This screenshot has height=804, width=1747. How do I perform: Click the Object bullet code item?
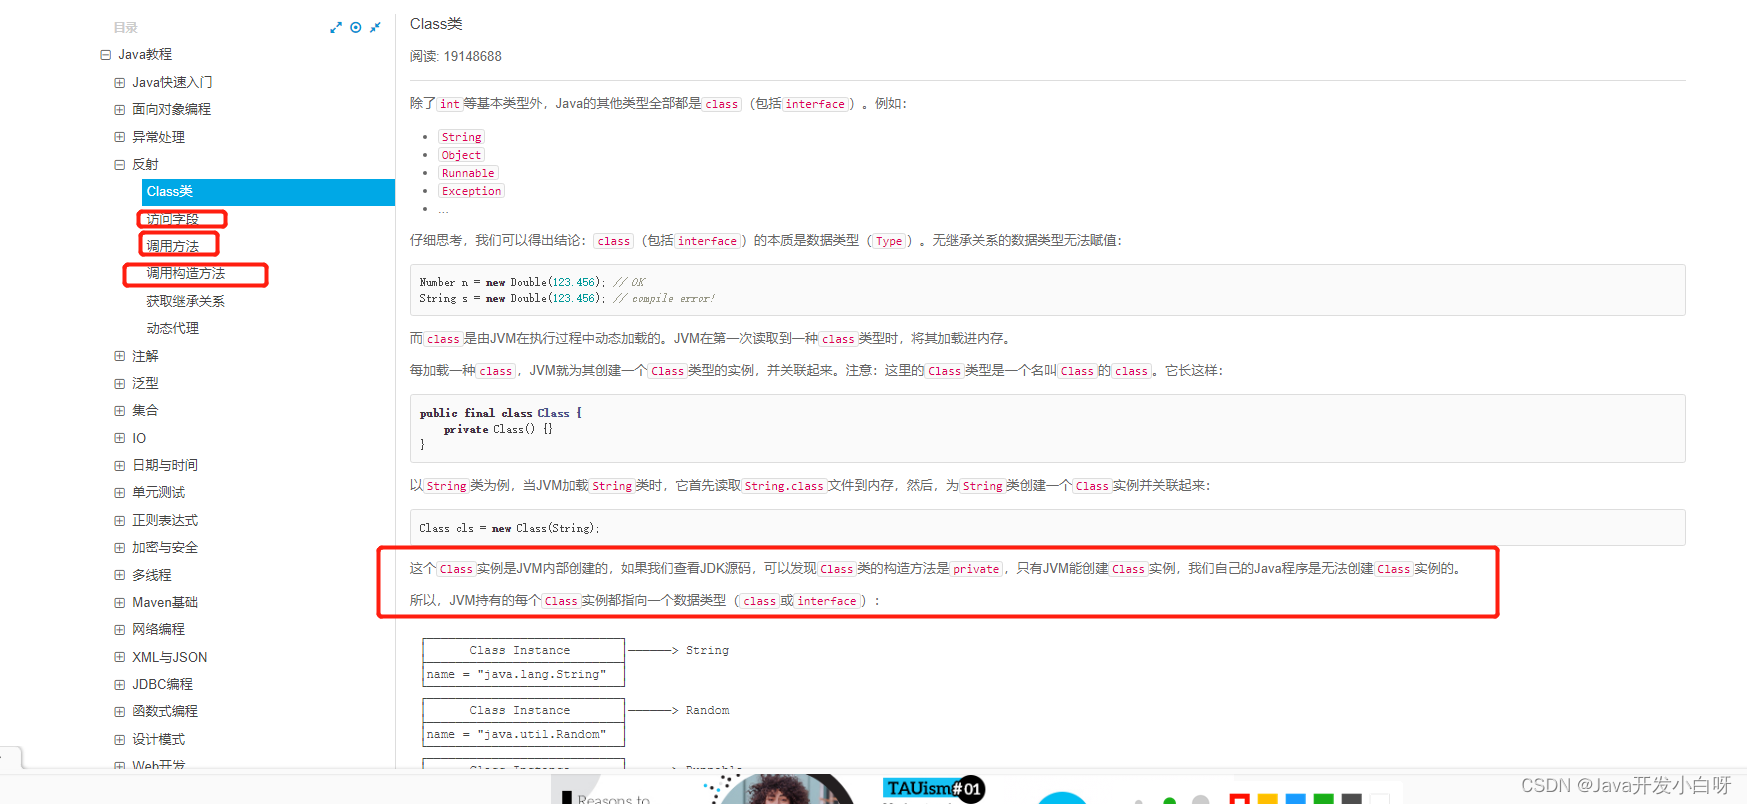point(461,155)
